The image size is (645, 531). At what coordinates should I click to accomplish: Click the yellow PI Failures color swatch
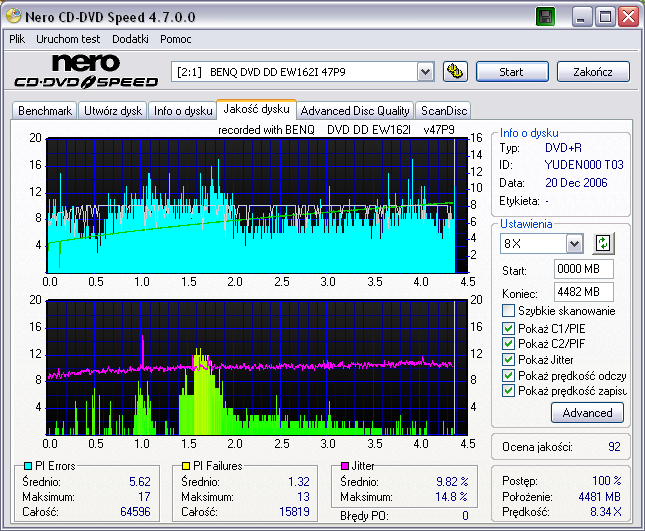[186, 466]
